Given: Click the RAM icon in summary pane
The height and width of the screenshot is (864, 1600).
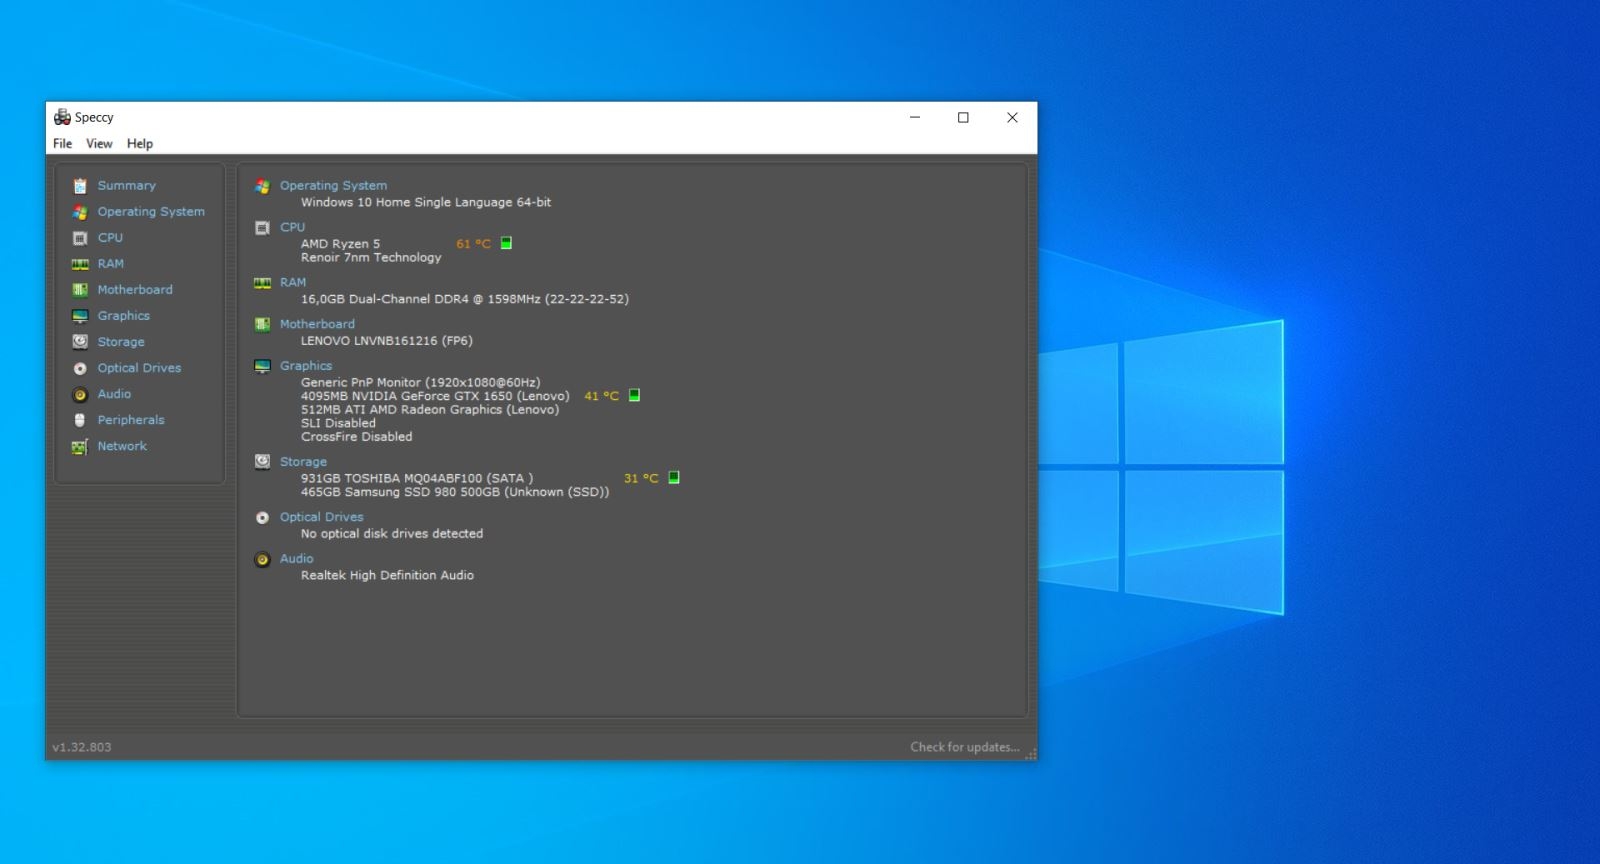Looking at the screenshot, I should [x=262, y=283].
